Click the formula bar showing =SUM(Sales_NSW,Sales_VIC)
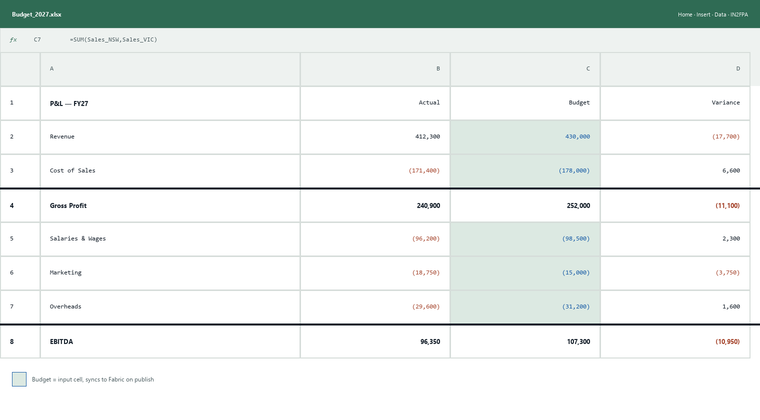 [113, 40]
